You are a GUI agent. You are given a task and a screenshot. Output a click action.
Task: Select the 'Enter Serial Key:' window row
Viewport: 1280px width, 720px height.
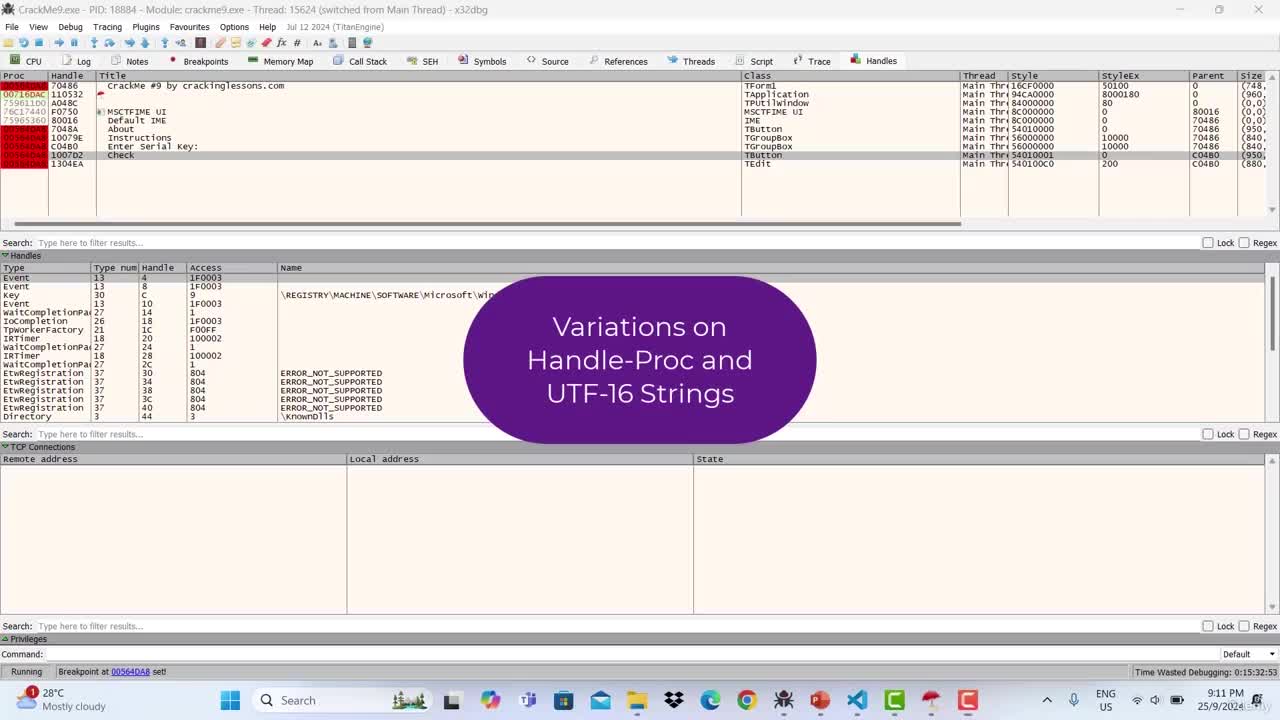(633, 147)
